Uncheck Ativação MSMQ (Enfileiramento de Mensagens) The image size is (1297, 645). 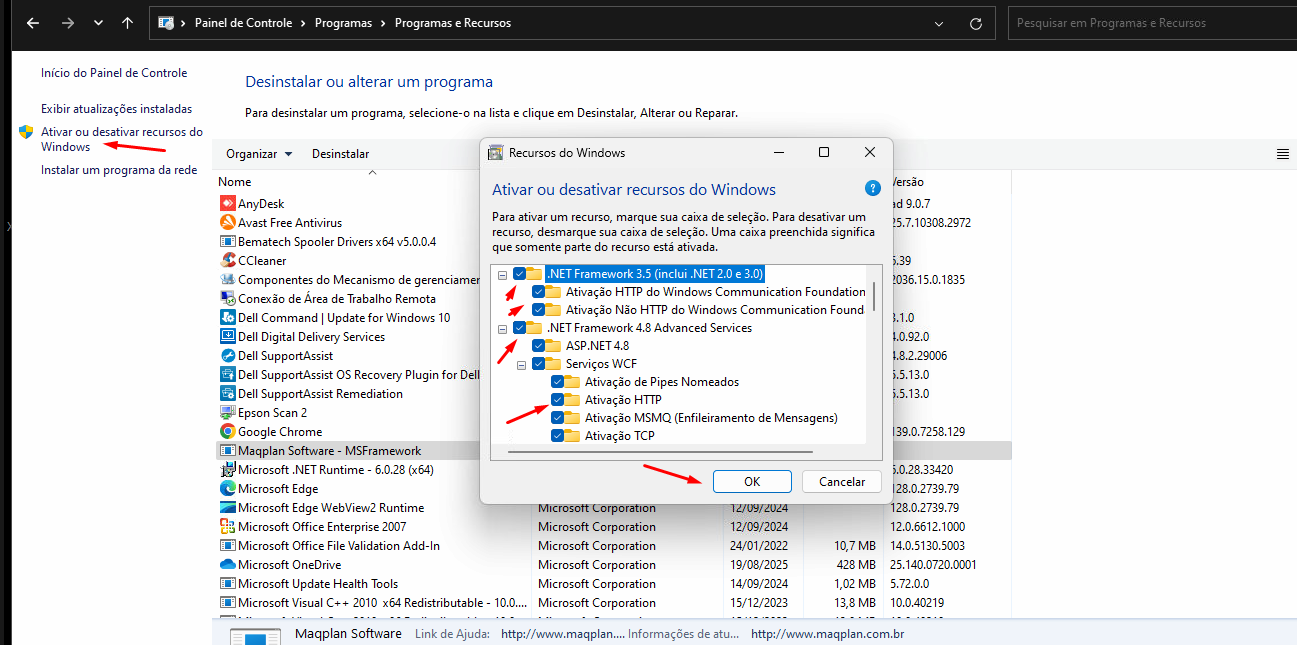[x=558, y=418]
